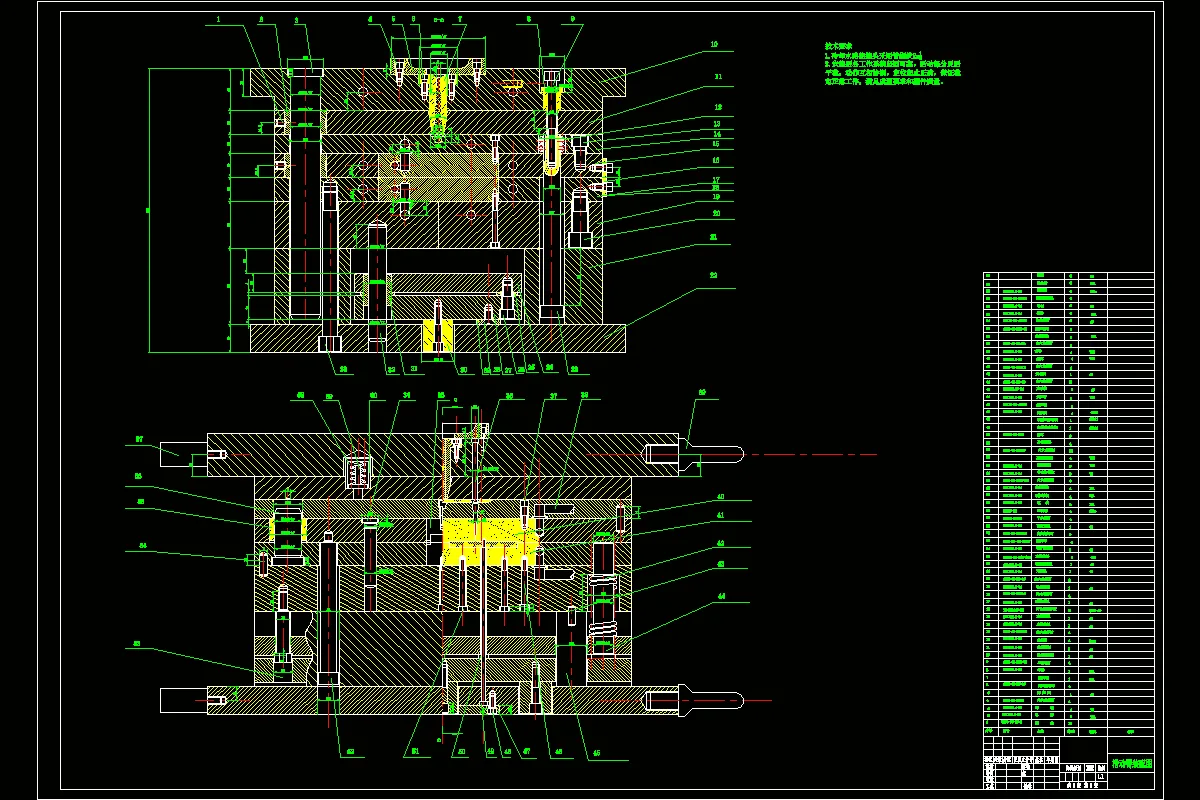Image resolution: width=1200 pixels, height=800 pixels.
Task: Select part callout 11
Action: (x=718, y=76)
